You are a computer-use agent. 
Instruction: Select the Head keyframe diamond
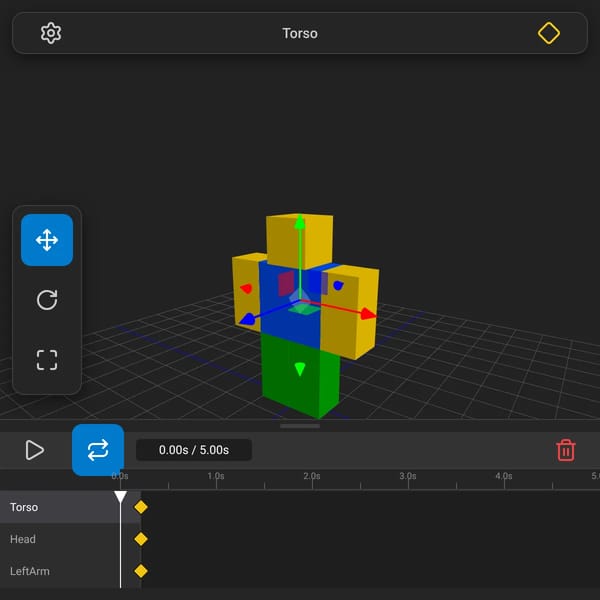point(141,539)
